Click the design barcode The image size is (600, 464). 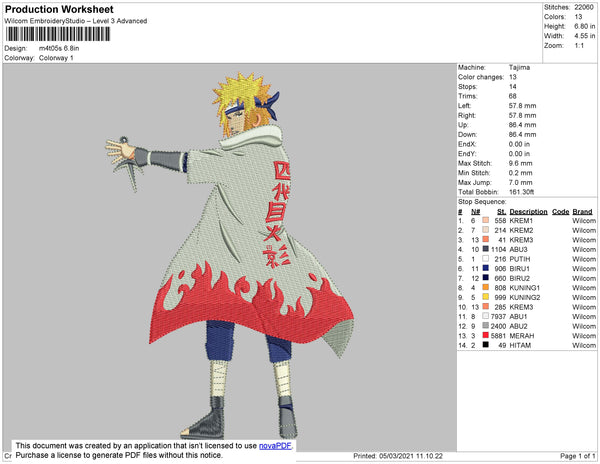[x=58, y=34]
